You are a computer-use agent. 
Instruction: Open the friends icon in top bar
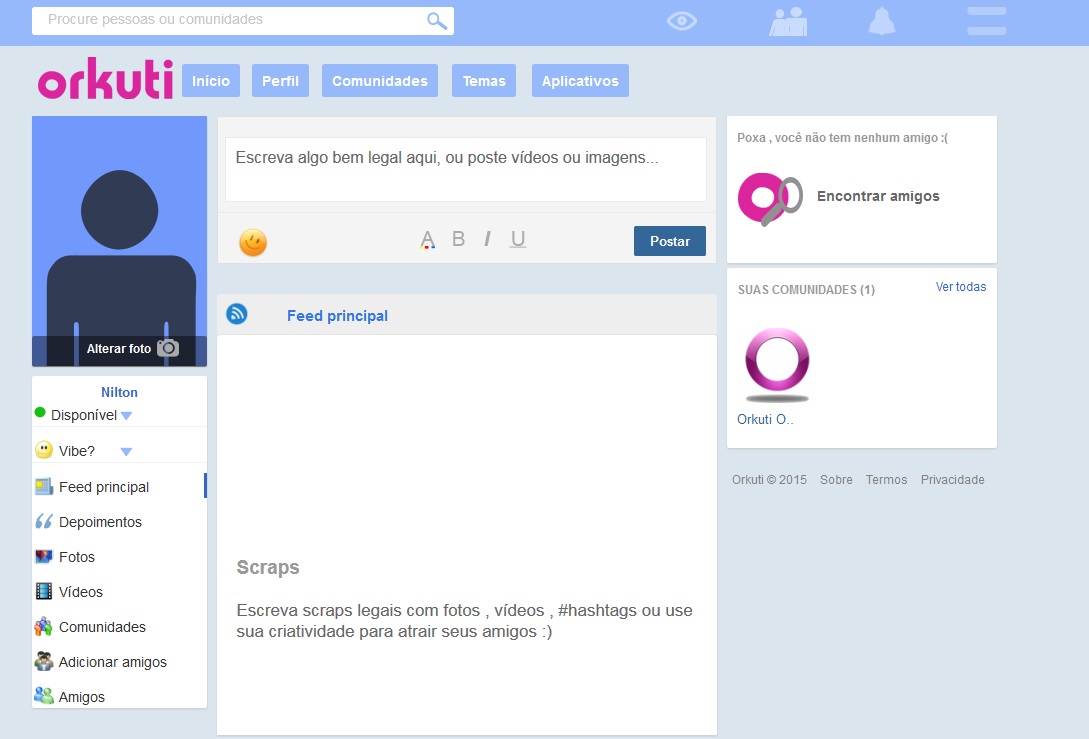788,22
